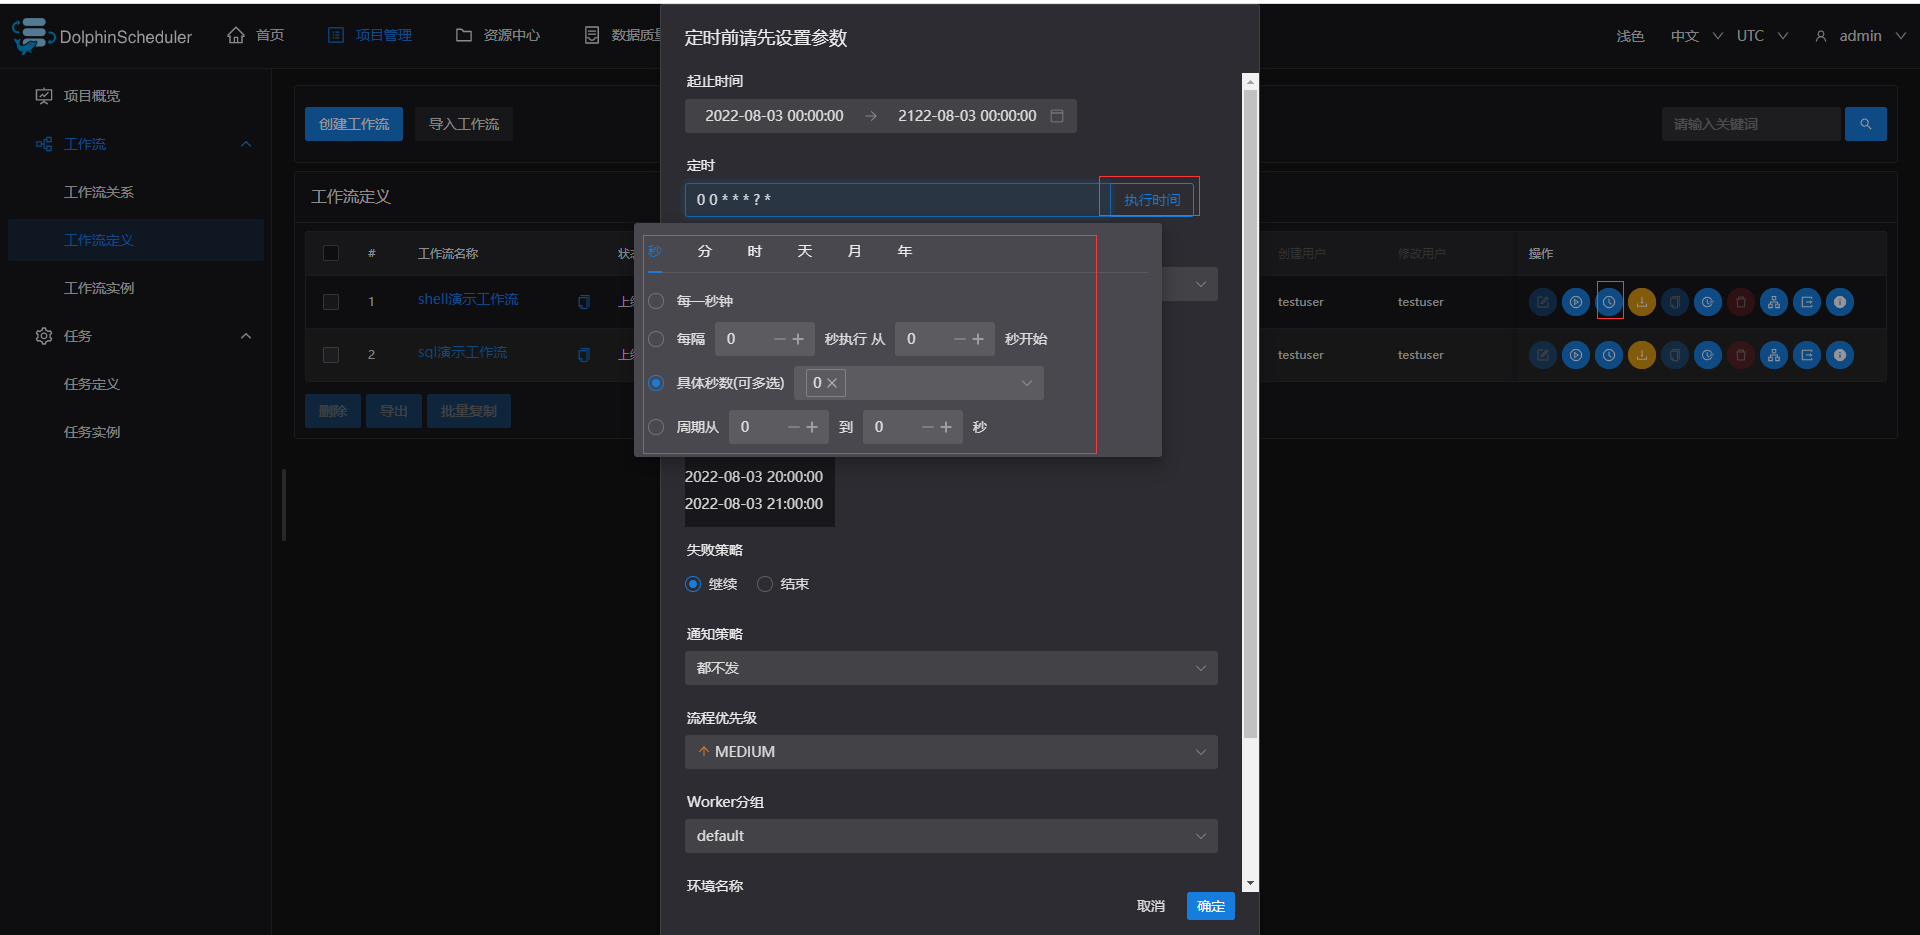The height and width of the screenshot is (935, 1920).
Task: Click the 创建工作流 button
Action: click(354, 124)
